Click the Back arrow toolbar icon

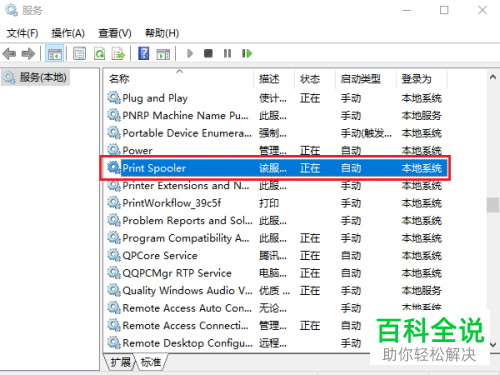click(x=9, y=54)
